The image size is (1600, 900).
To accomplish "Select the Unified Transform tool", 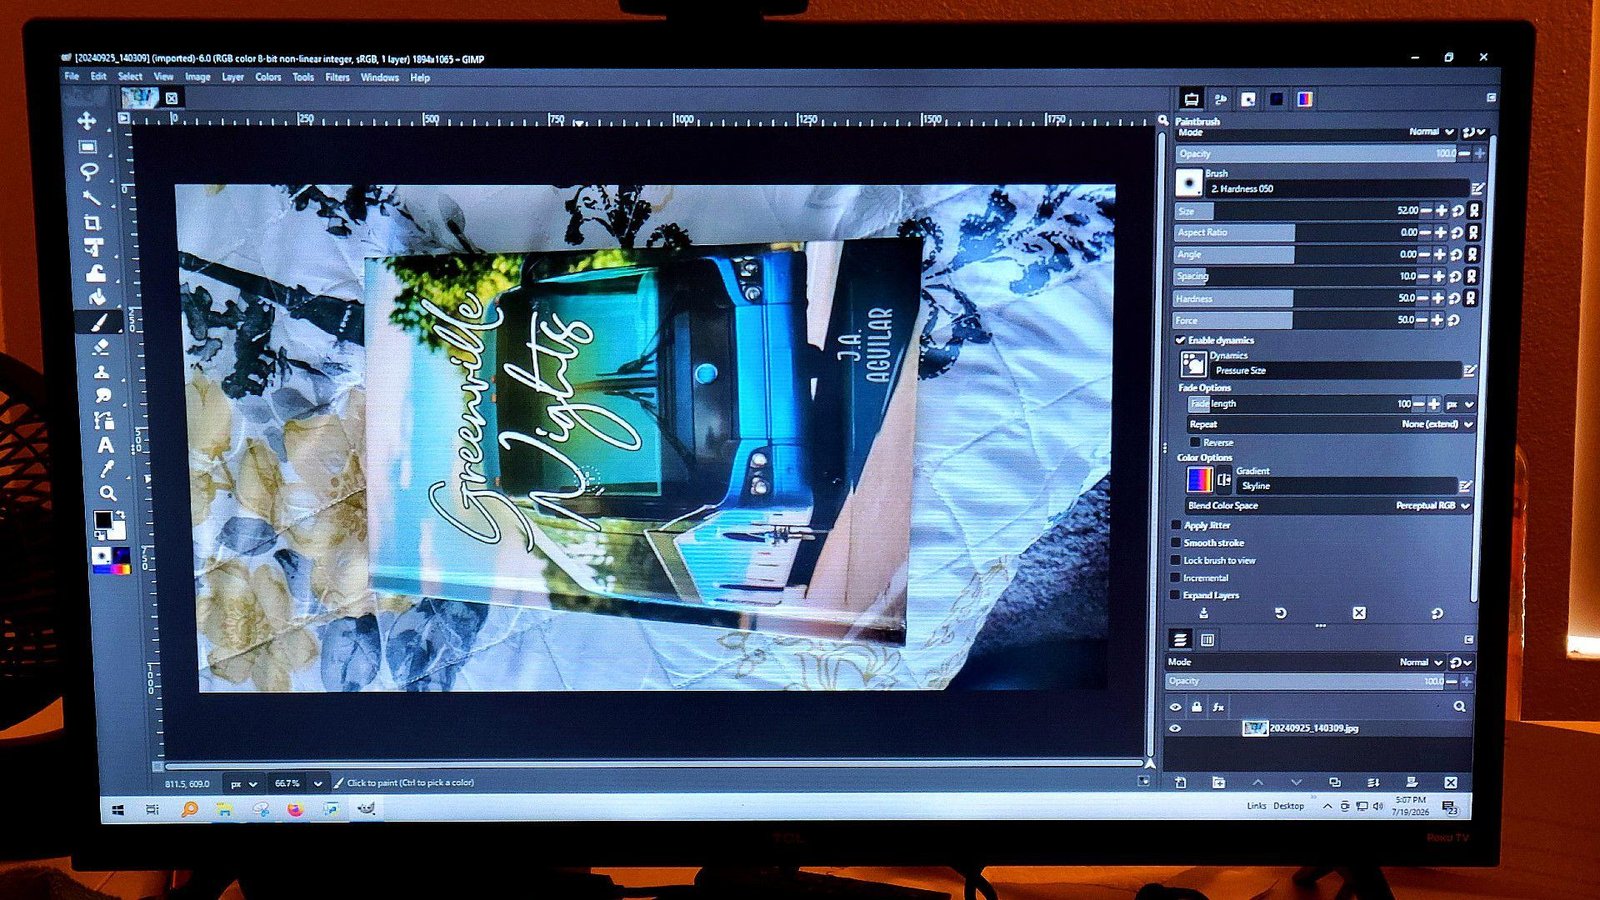I will pyautogui.click(x=94, y=247).
